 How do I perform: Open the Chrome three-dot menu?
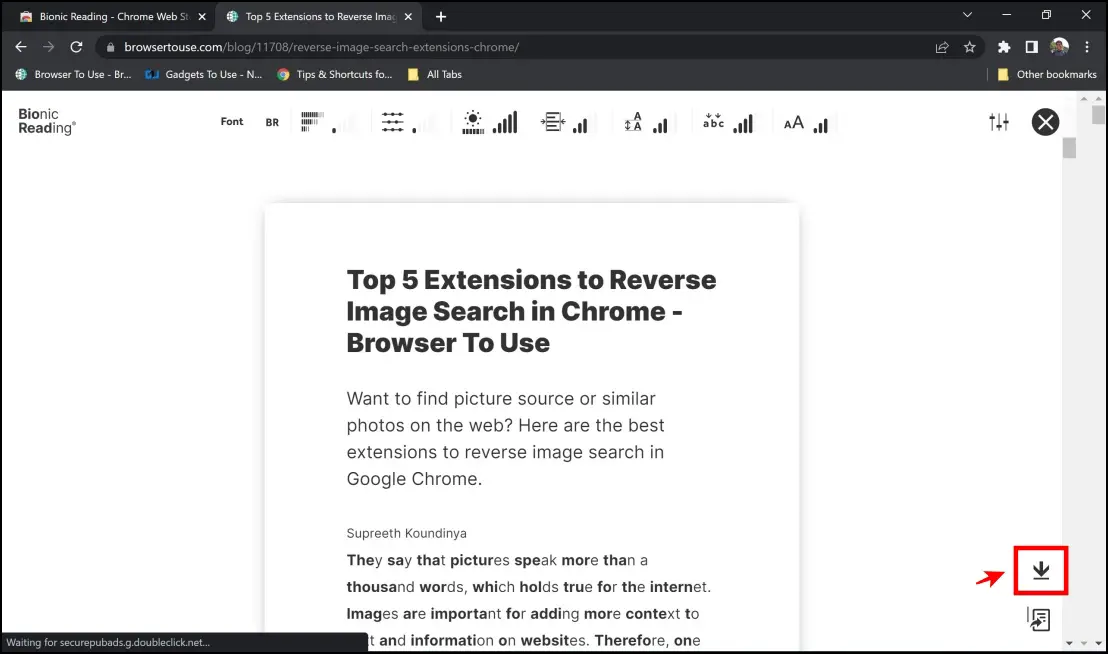(x=1087, y=47)
